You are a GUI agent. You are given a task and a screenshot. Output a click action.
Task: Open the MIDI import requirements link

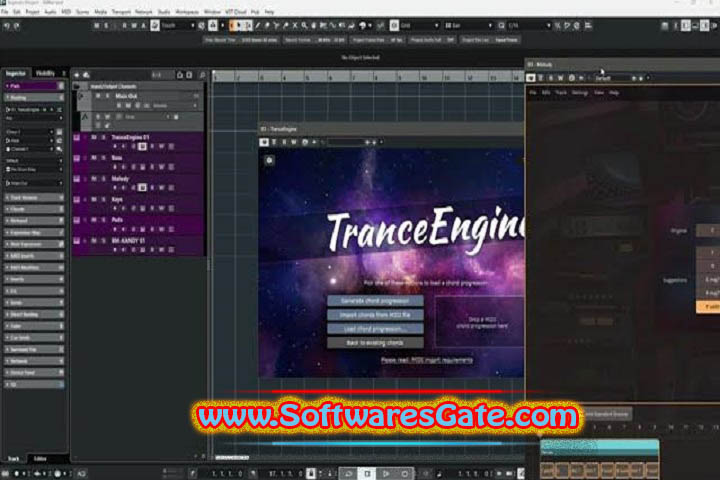(427, 360)
